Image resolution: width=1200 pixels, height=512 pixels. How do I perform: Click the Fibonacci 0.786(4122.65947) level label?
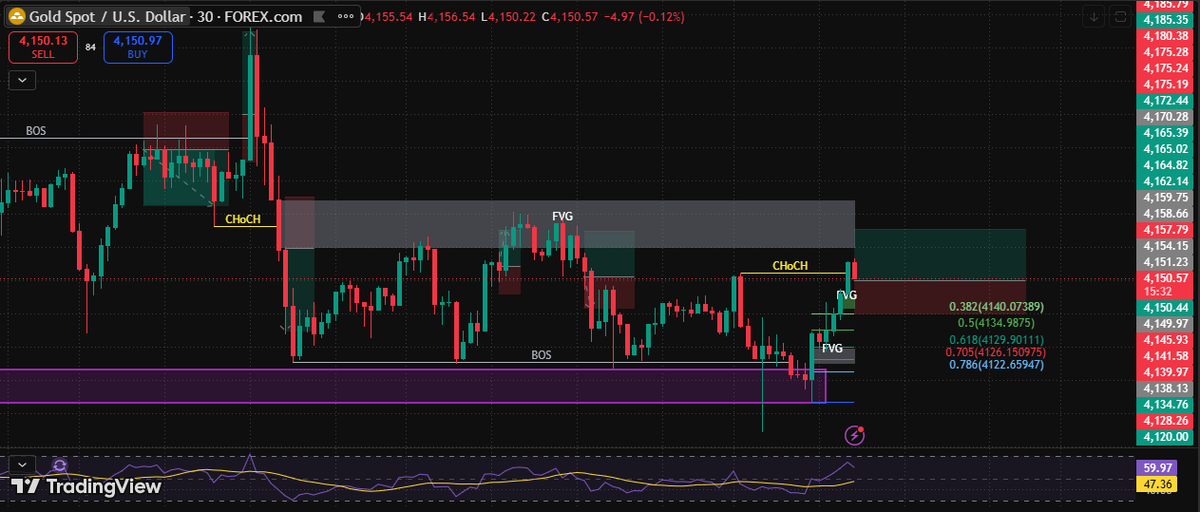click(x=996, y=364)
